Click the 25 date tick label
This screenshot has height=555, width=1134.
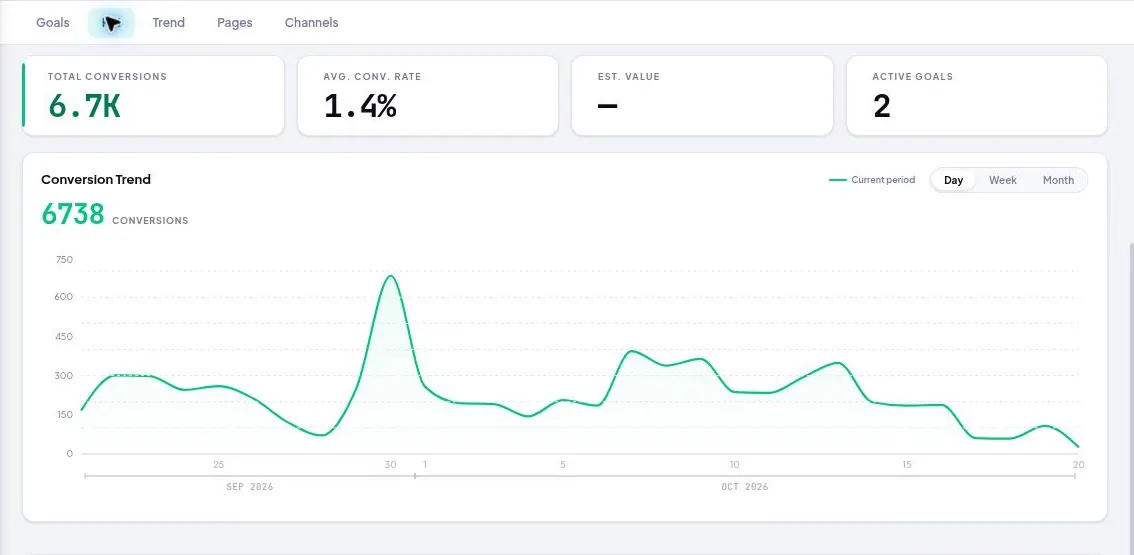[x=218, y=465]
